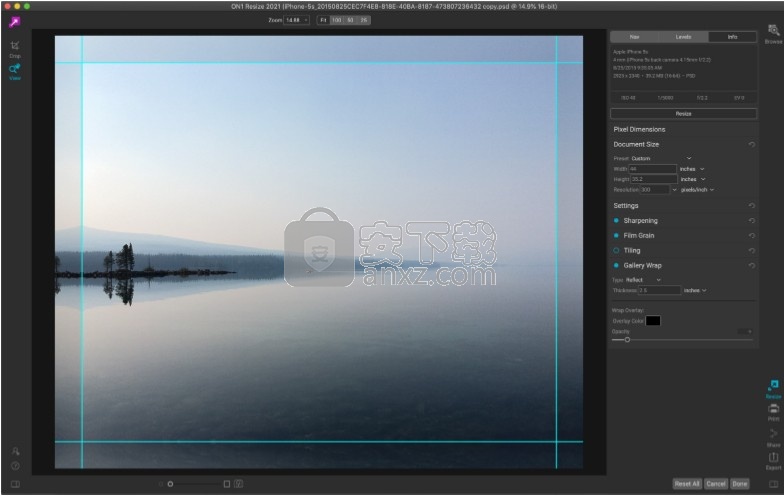The height and width of the screenshot is (497, 784).
Task: Open the user account icon
Action: pos(15,451)
